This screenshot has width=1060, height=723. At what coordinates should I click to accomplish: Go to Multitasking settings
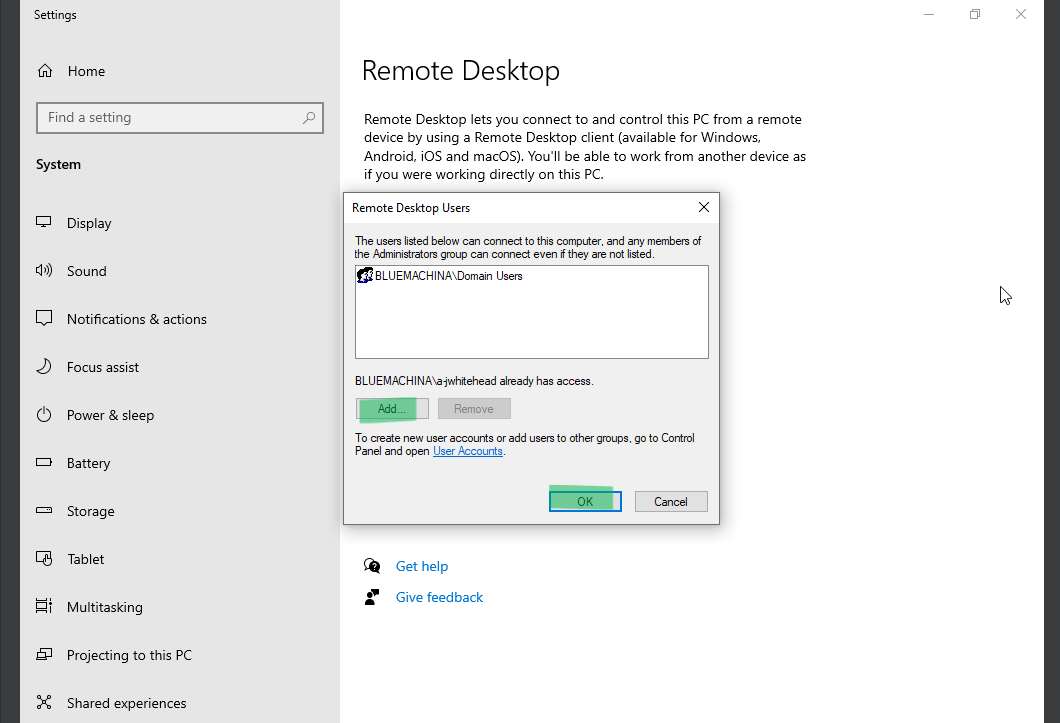105,607
